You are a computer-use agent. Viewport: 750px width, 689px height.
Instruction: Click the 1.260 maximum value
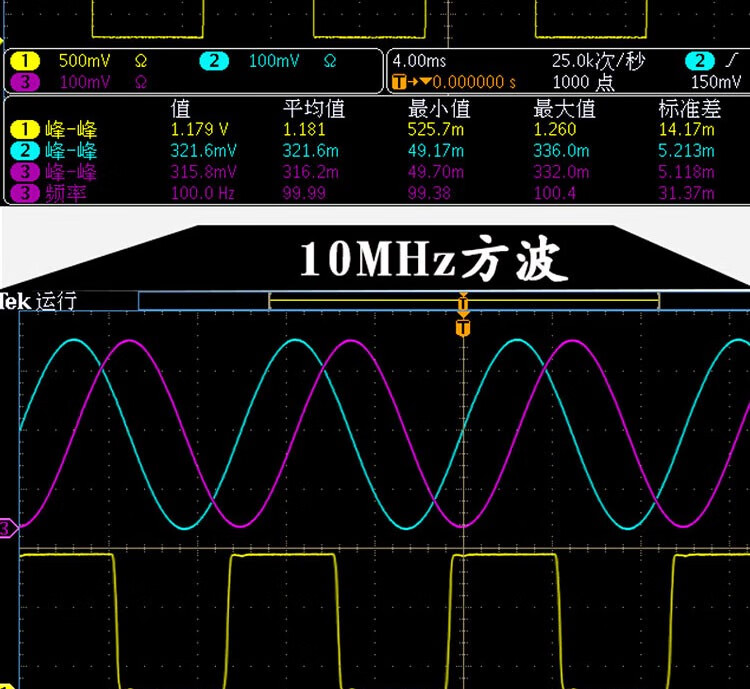(x=555, y=129)
